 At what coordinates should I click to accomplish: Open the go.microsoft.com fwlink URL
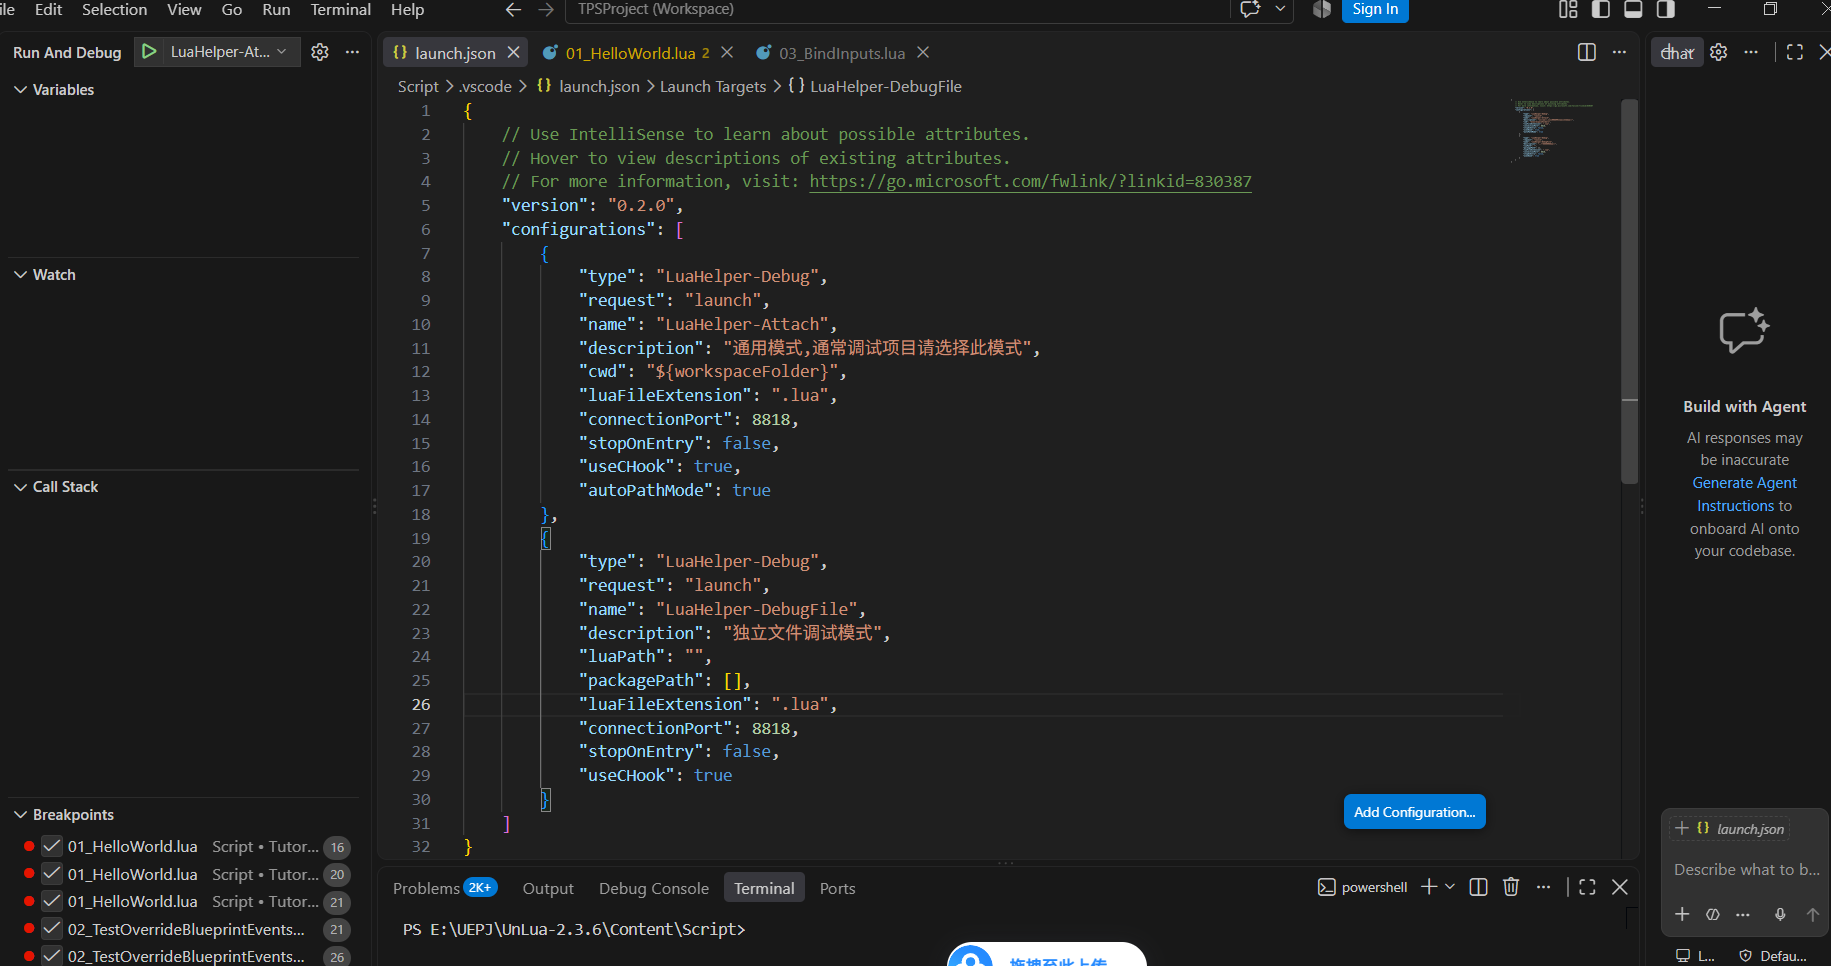1030,181
